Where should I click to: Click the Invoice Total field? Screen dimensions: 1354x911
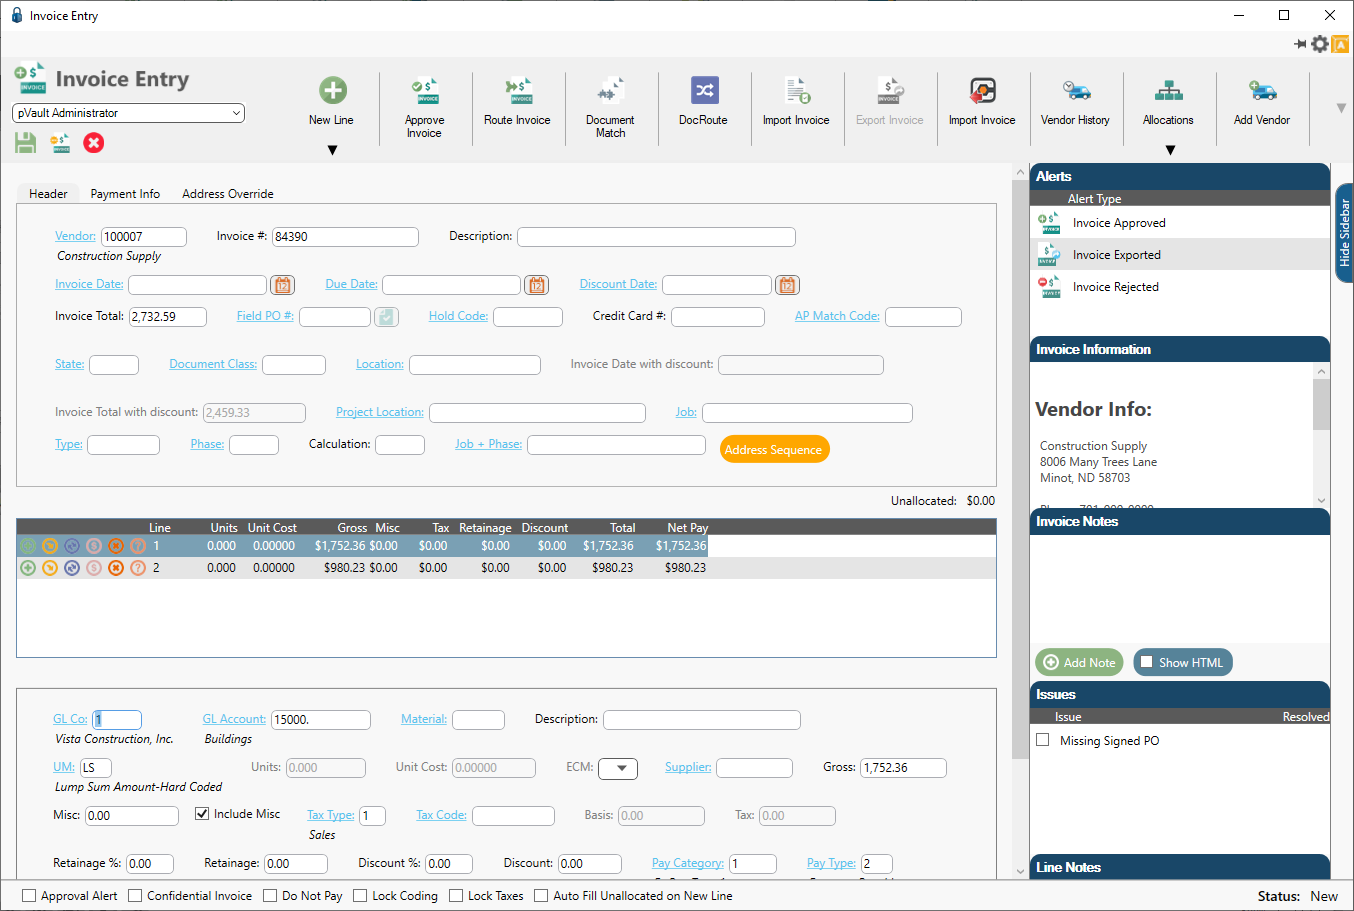point(168,317)
